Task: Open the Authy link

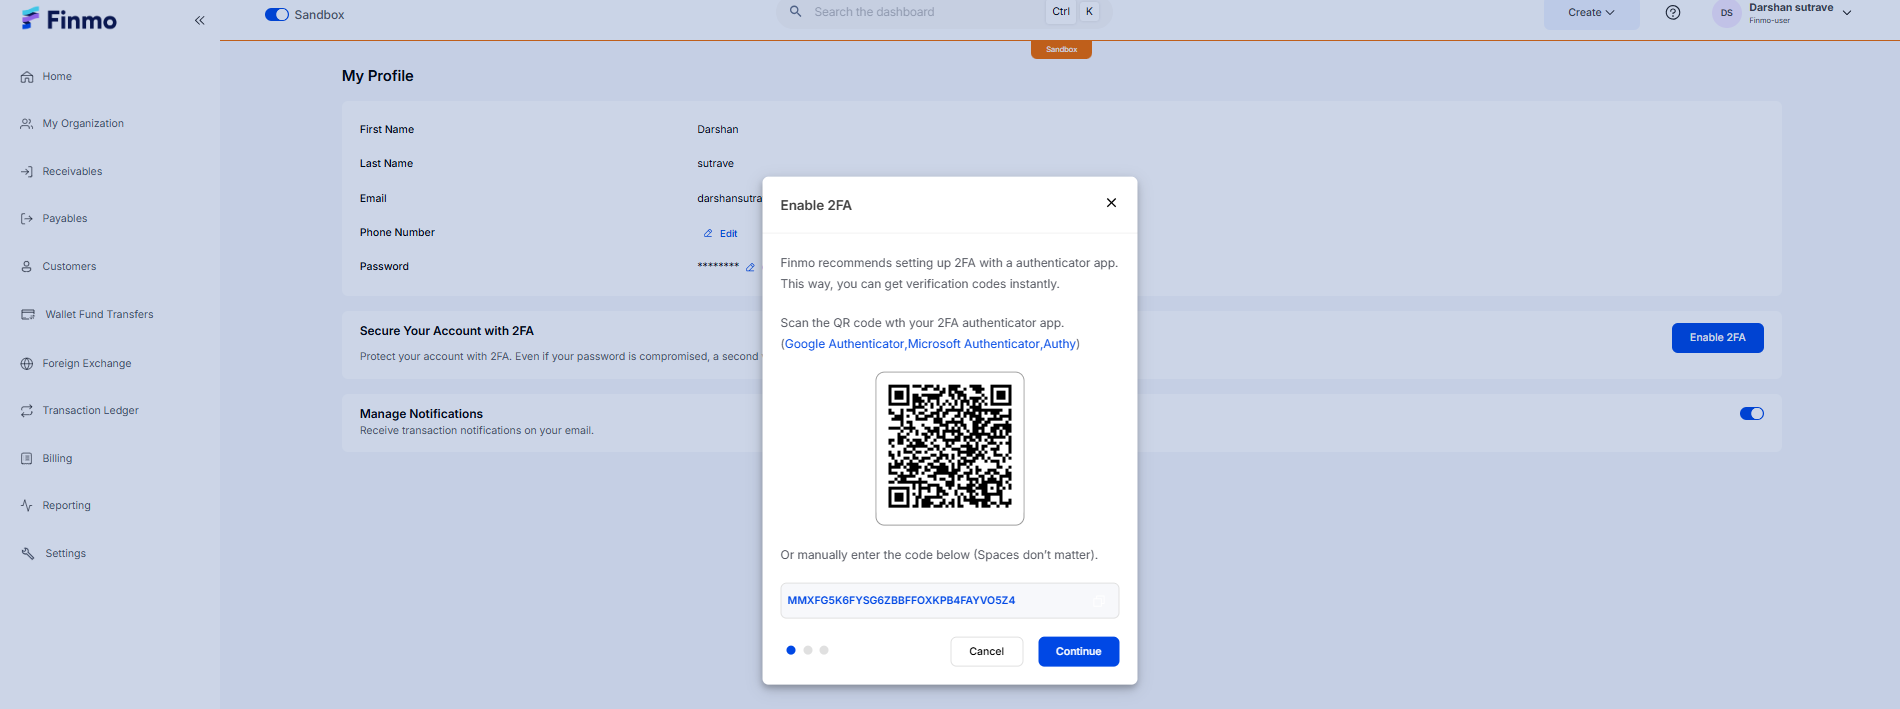Action: tap(1059, 344)
